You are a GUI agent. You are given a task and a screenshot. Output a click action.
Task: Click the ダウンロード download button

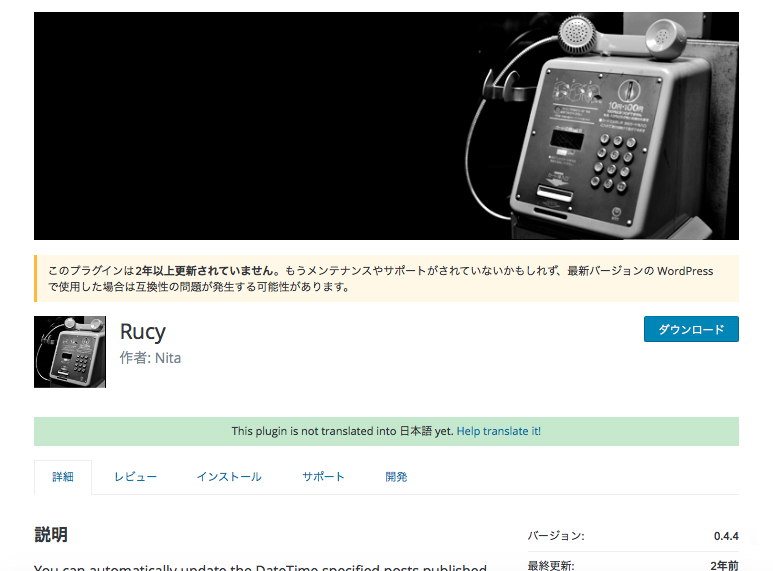click(x=690, y=329)
